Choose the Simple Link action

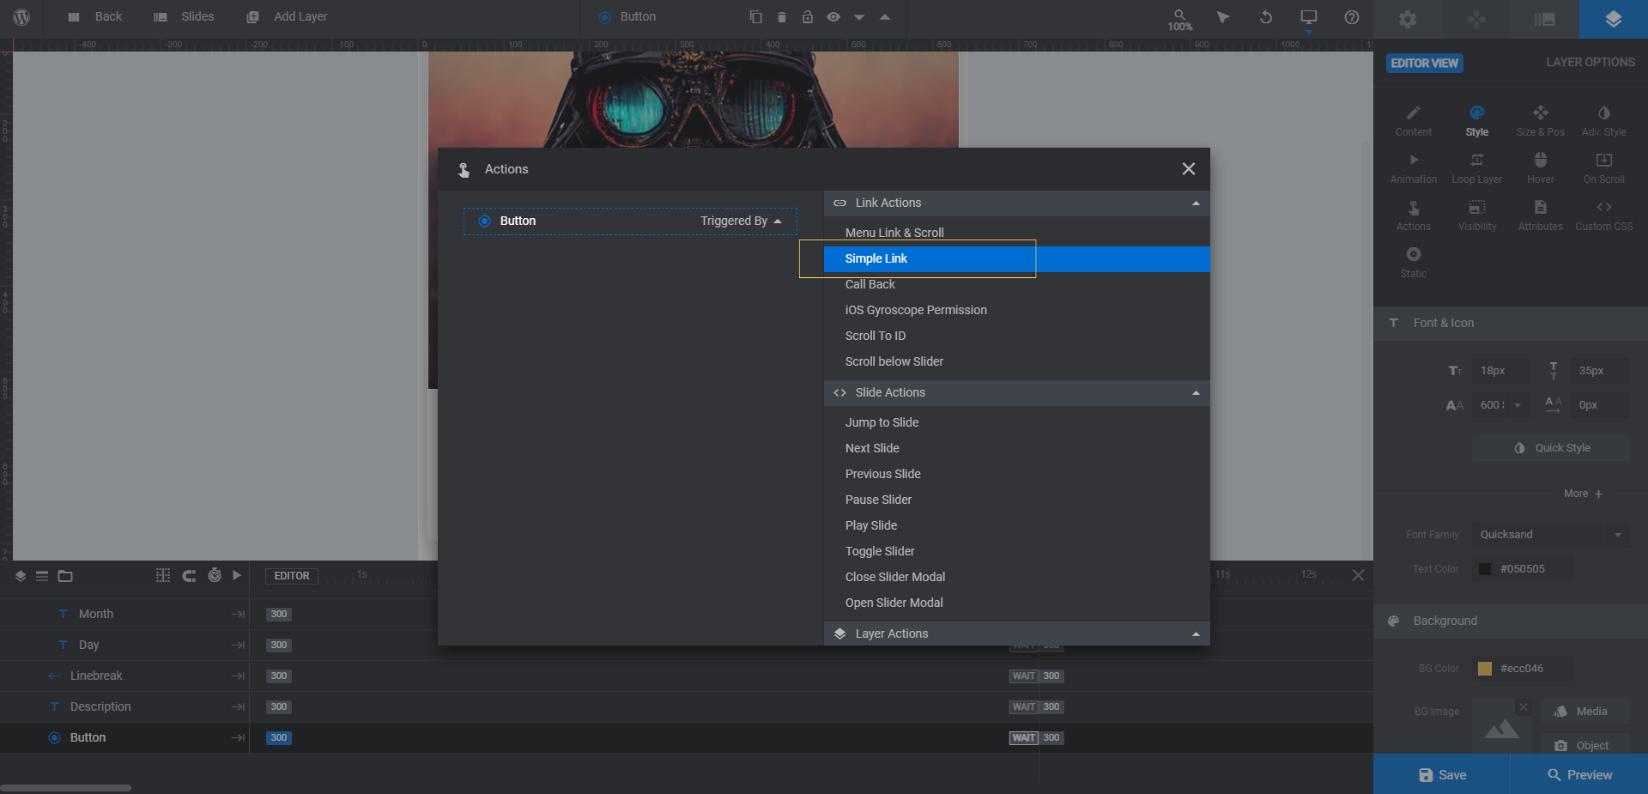pos(1017,259)
